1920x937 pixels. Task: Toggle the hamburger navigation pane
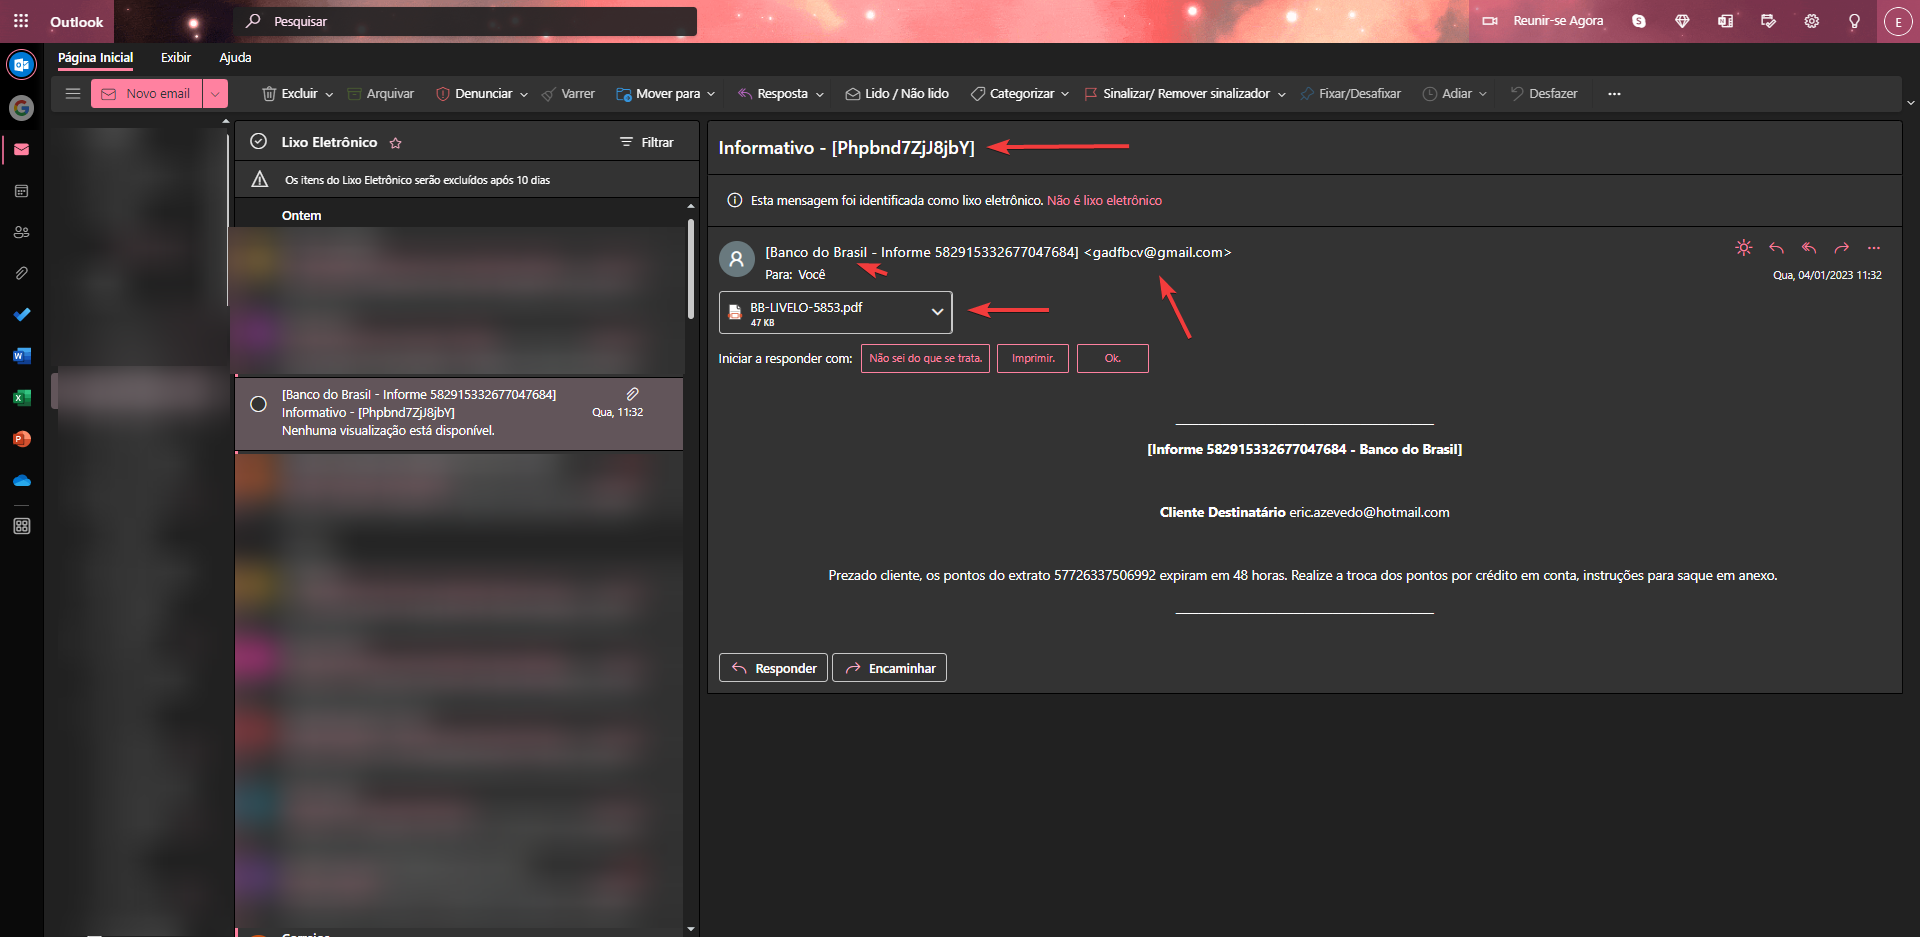coord(72,93)
